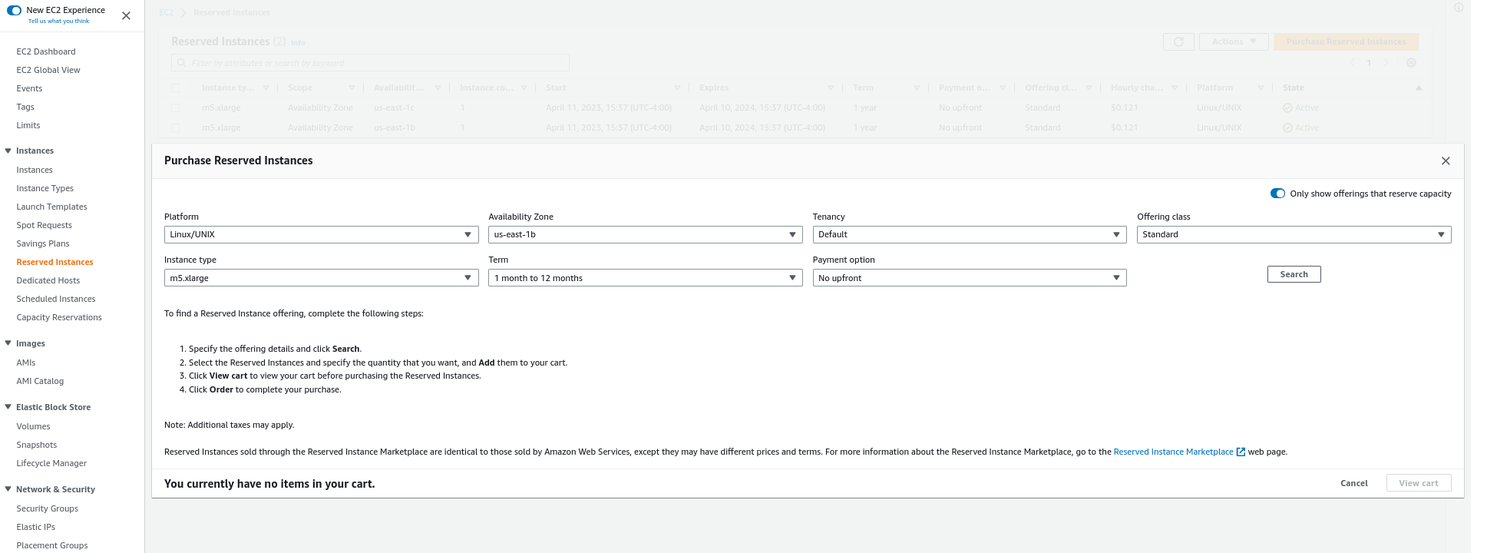Open the Offering class dropdown
The height and width of the screenshot is (553, 1487).
pos(1294,235)
